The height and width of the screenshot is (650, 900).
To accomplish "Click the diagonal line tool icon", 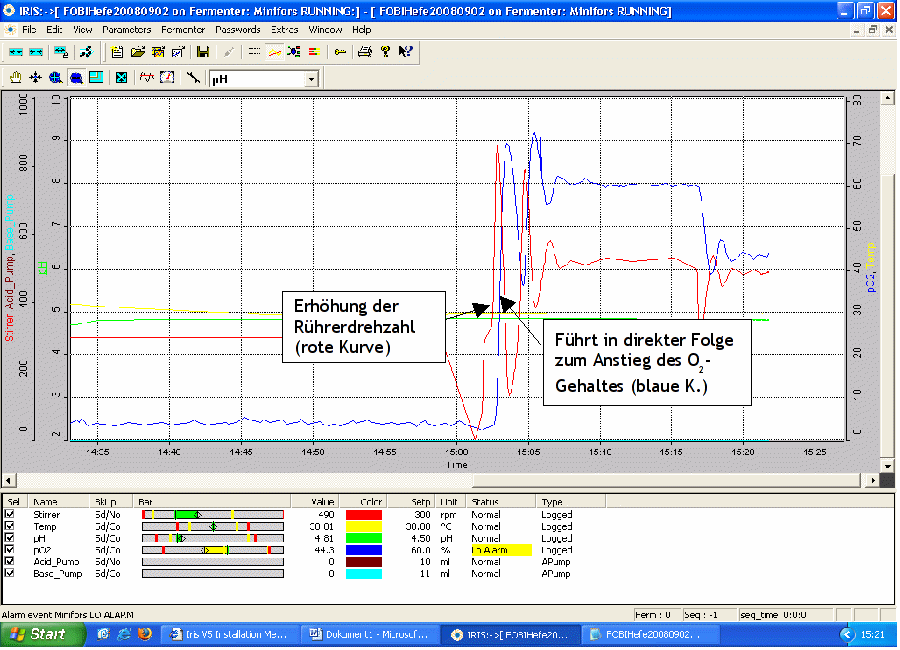I will [x=193, y=78].
